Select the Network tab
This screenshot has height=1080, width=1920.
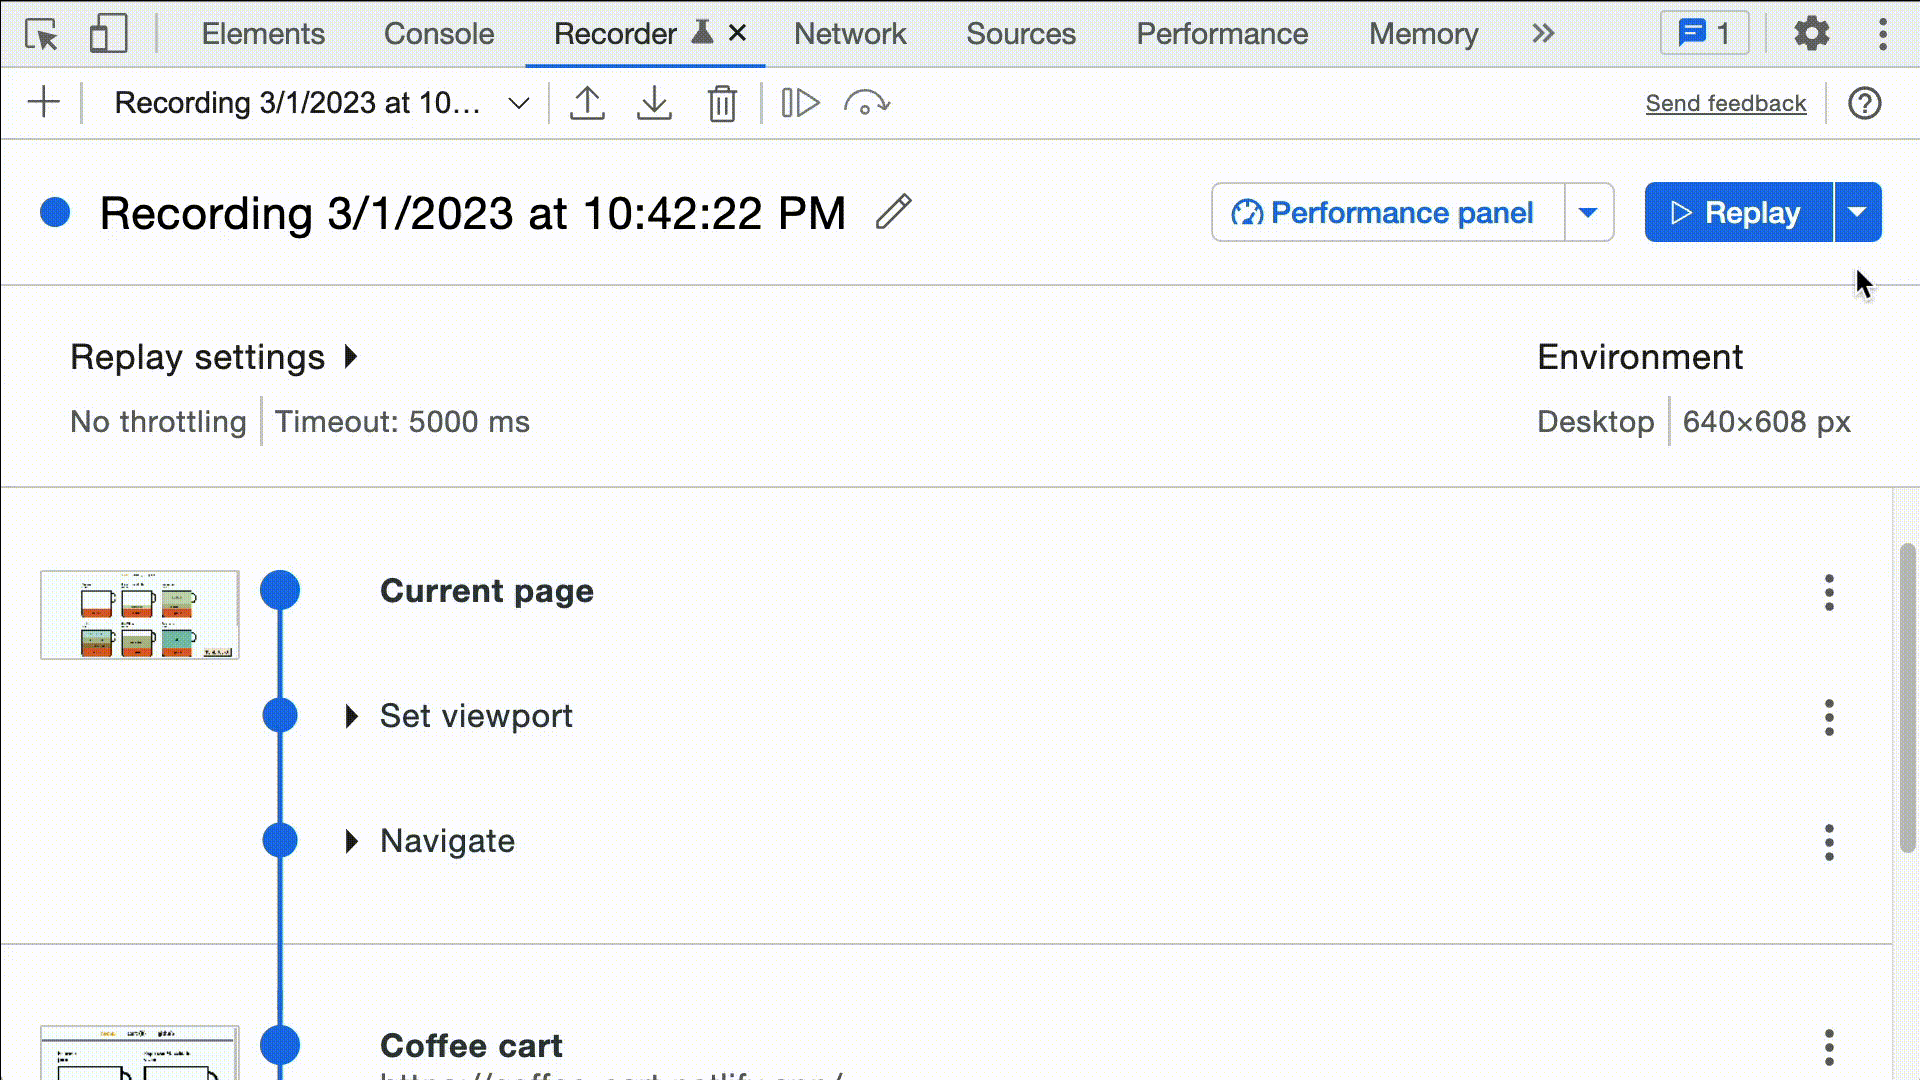click(851, 33)
